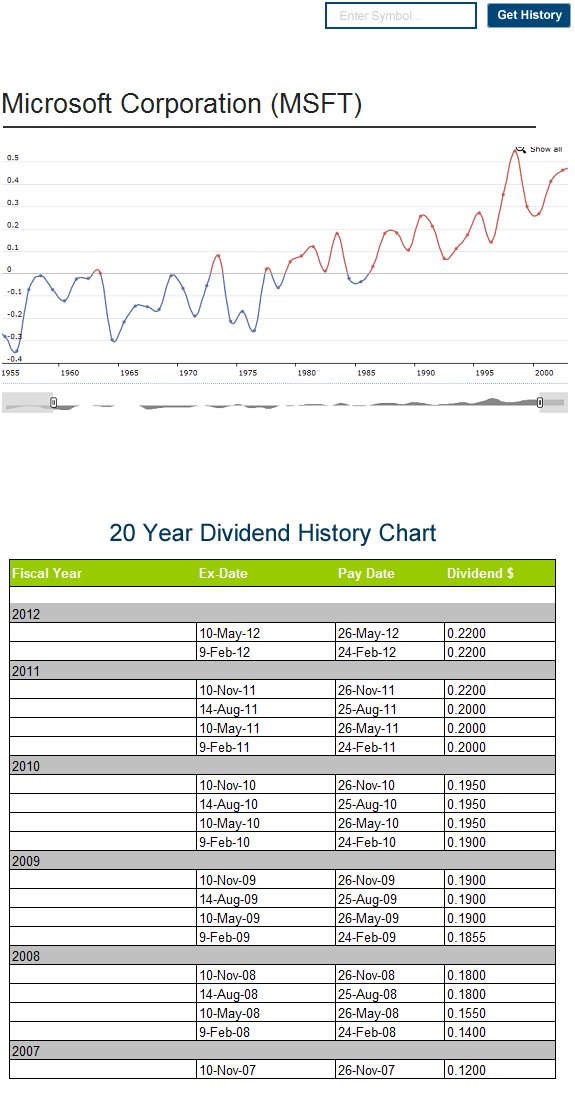Click the 0.1855 dividend value

tap(500, 937)
